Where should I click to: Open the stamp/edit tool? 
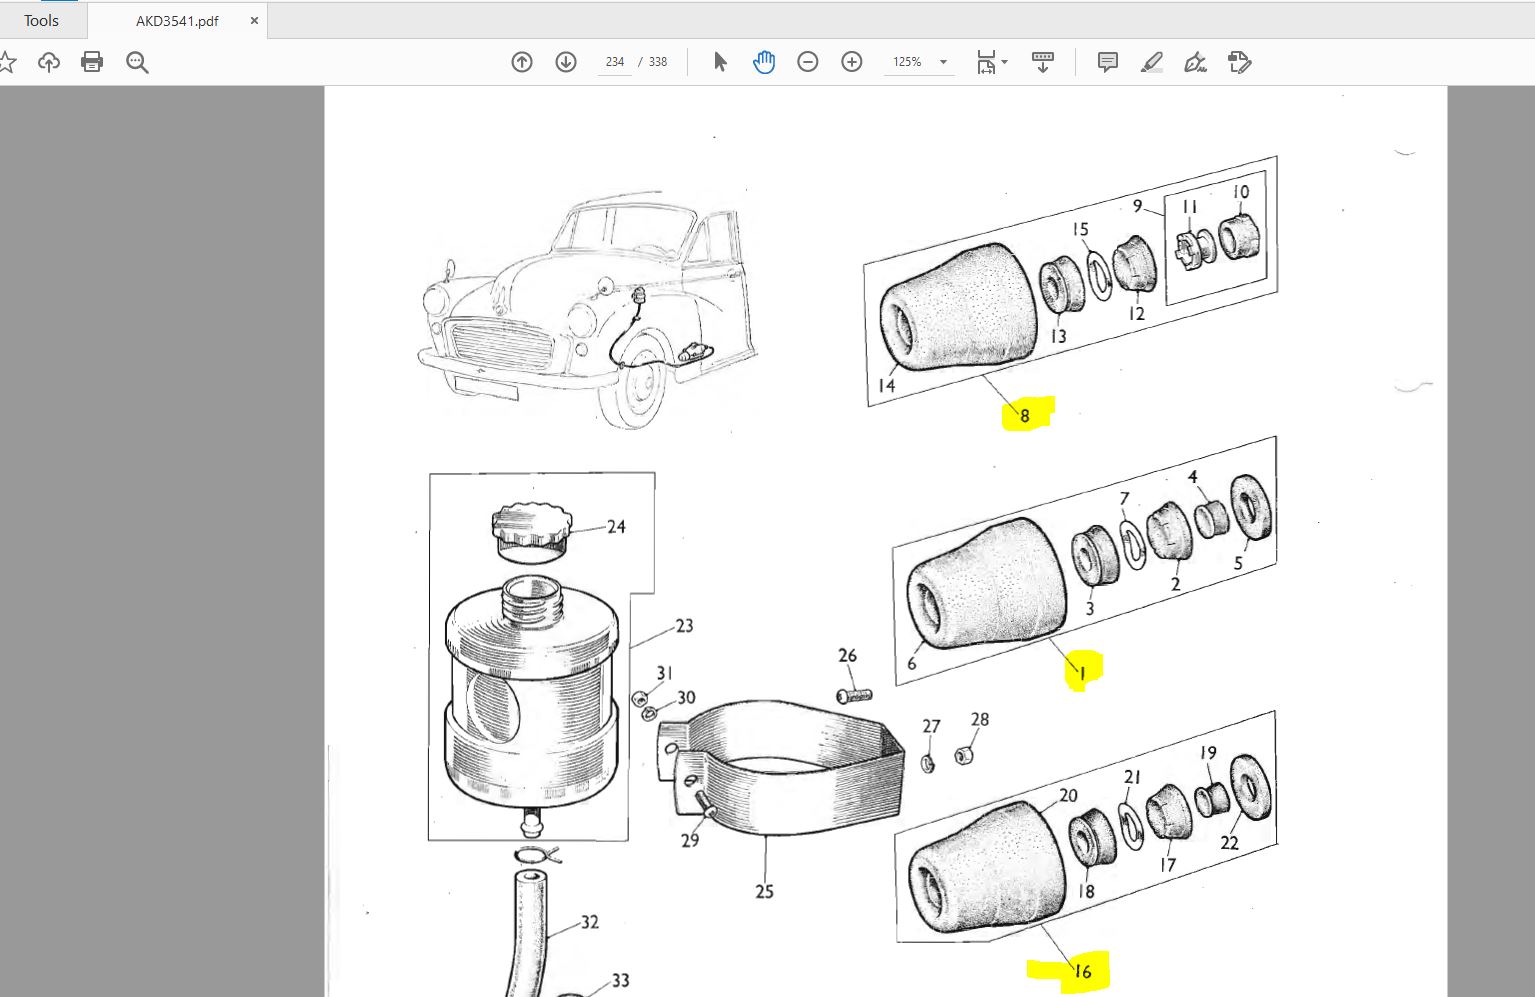click(x=1240, y=62)
